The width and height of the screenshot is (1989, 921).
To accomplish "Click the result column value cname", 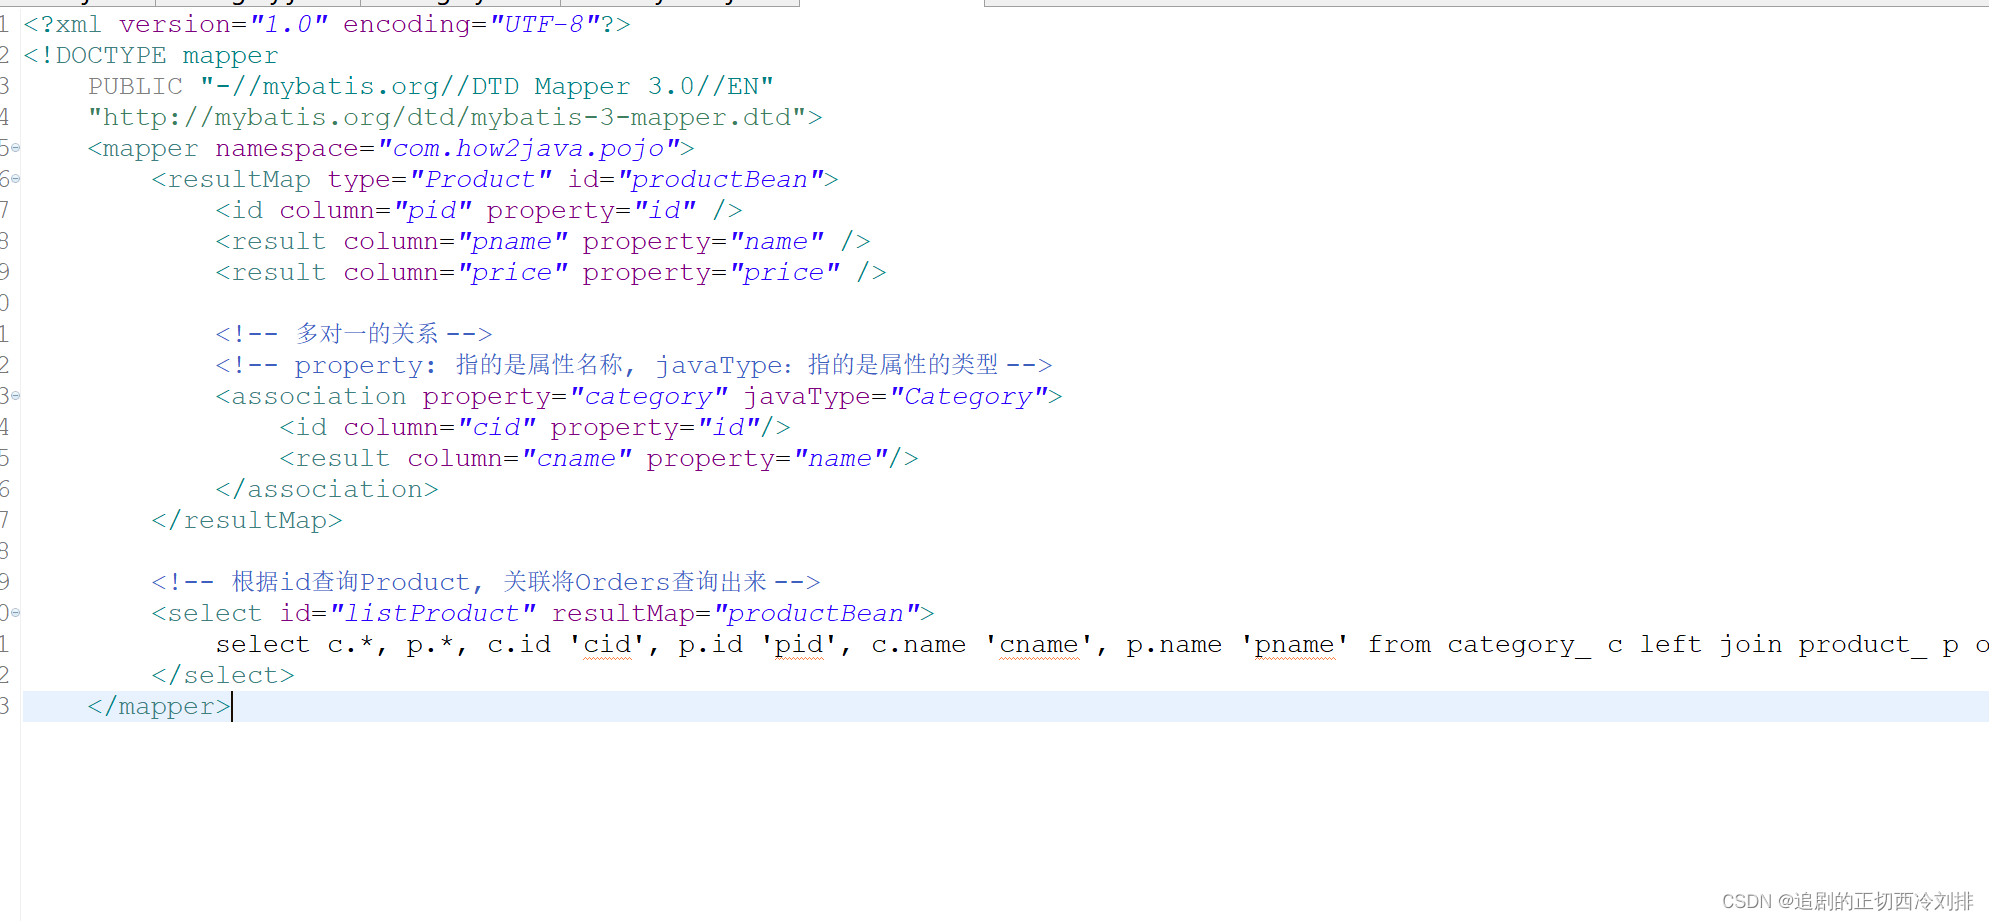I will [576, 459].
